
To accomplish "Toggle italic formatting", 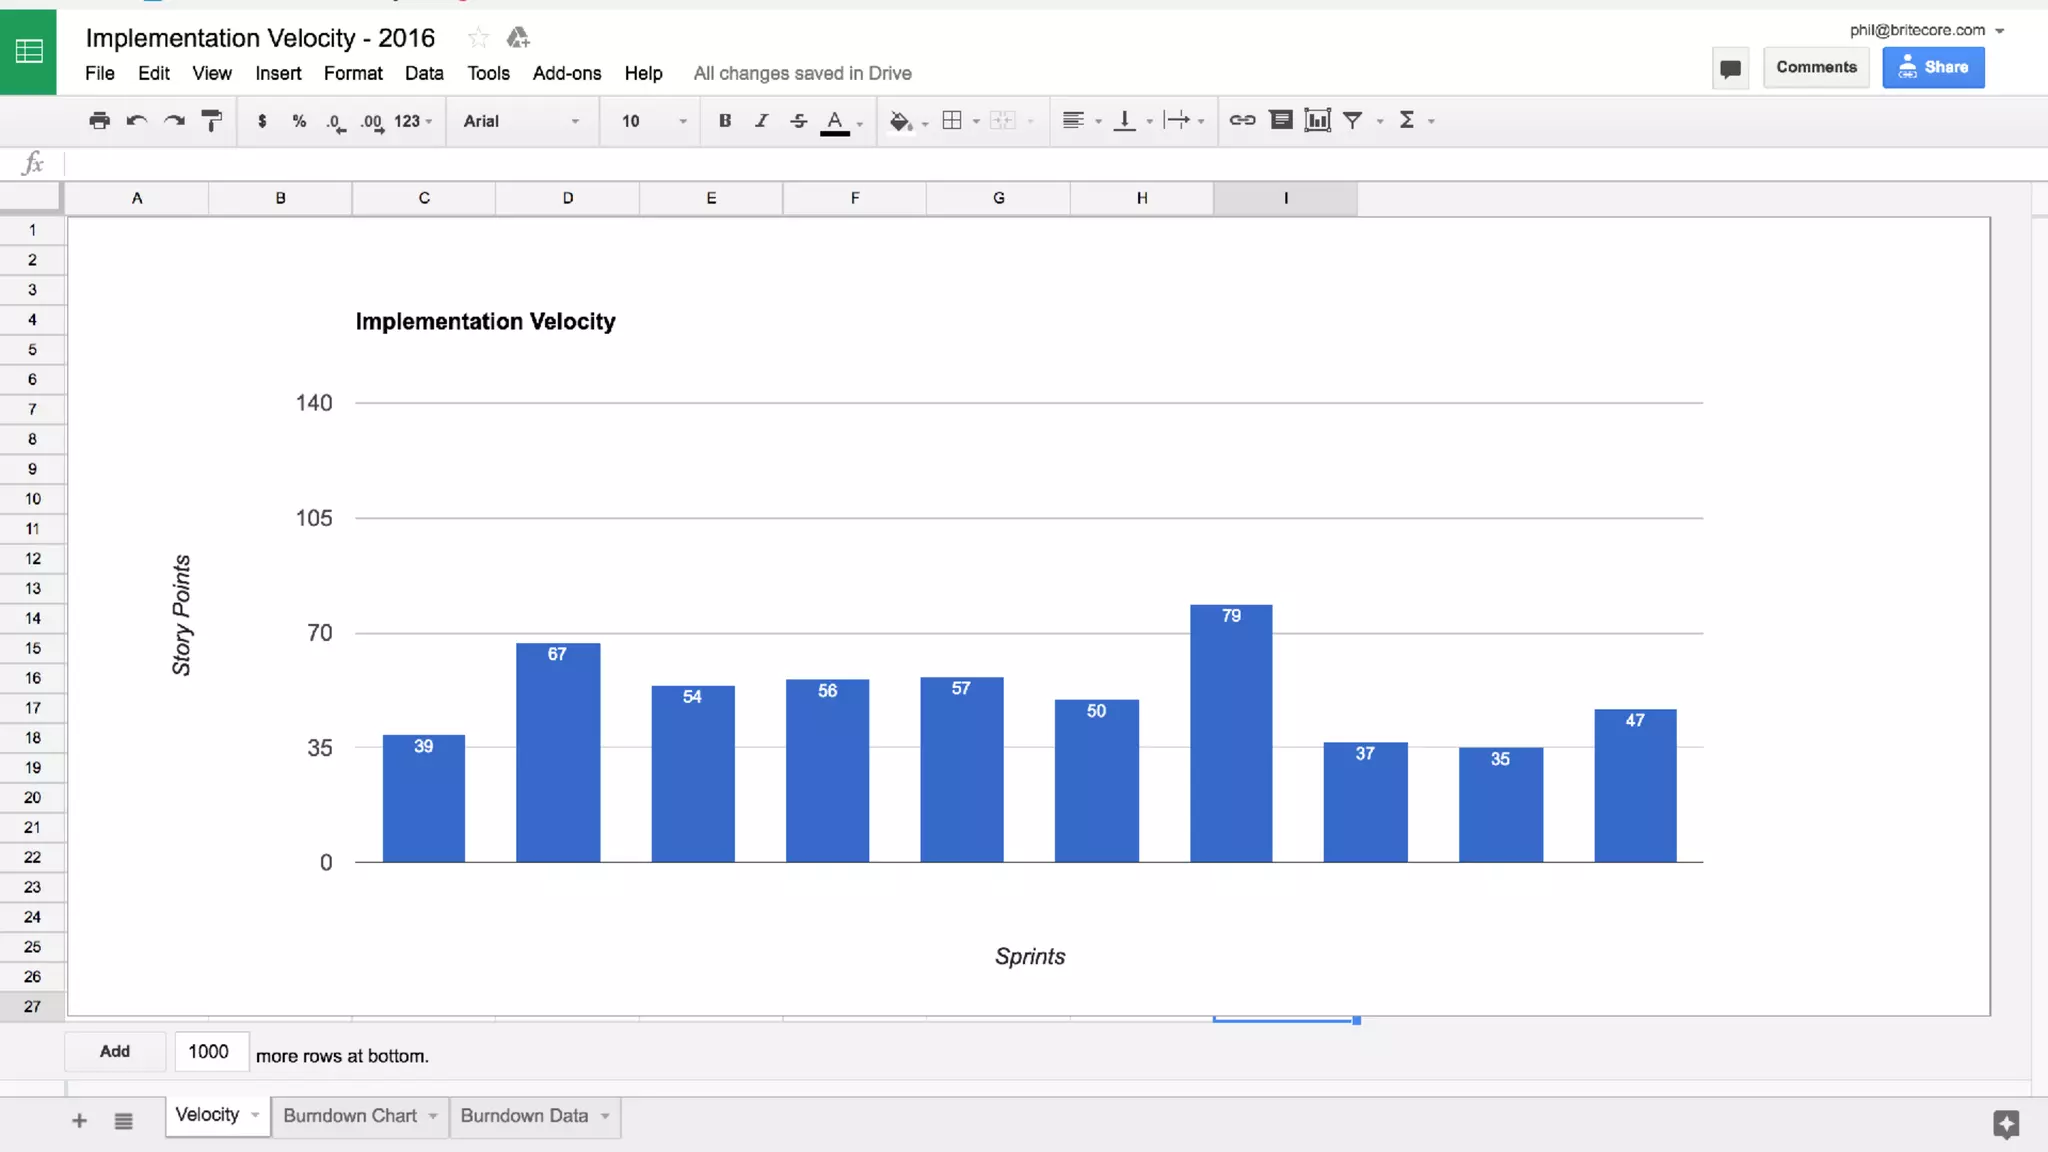I will click(x=761, y=121).
